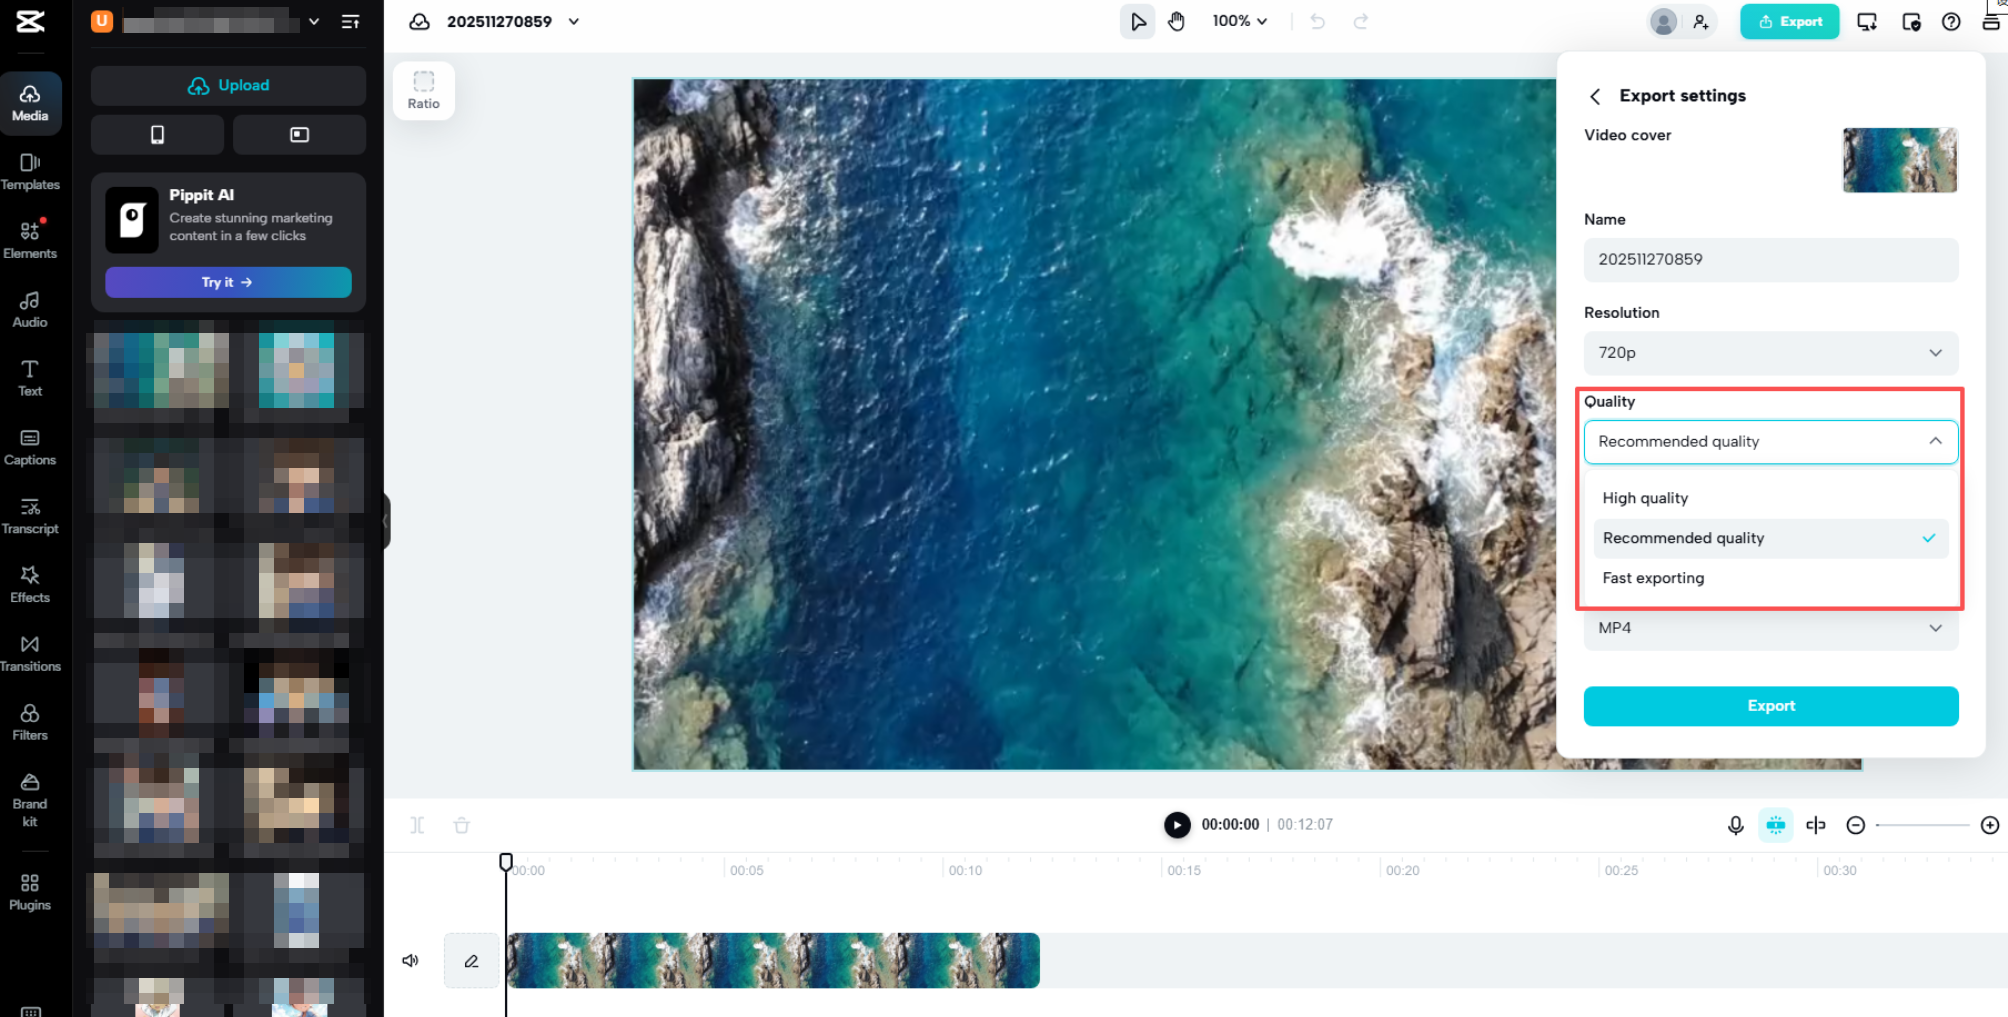The height and width of the screenshot is (1017, 2008).
Task: Select the Elements panel
Action: coord(30,239)
